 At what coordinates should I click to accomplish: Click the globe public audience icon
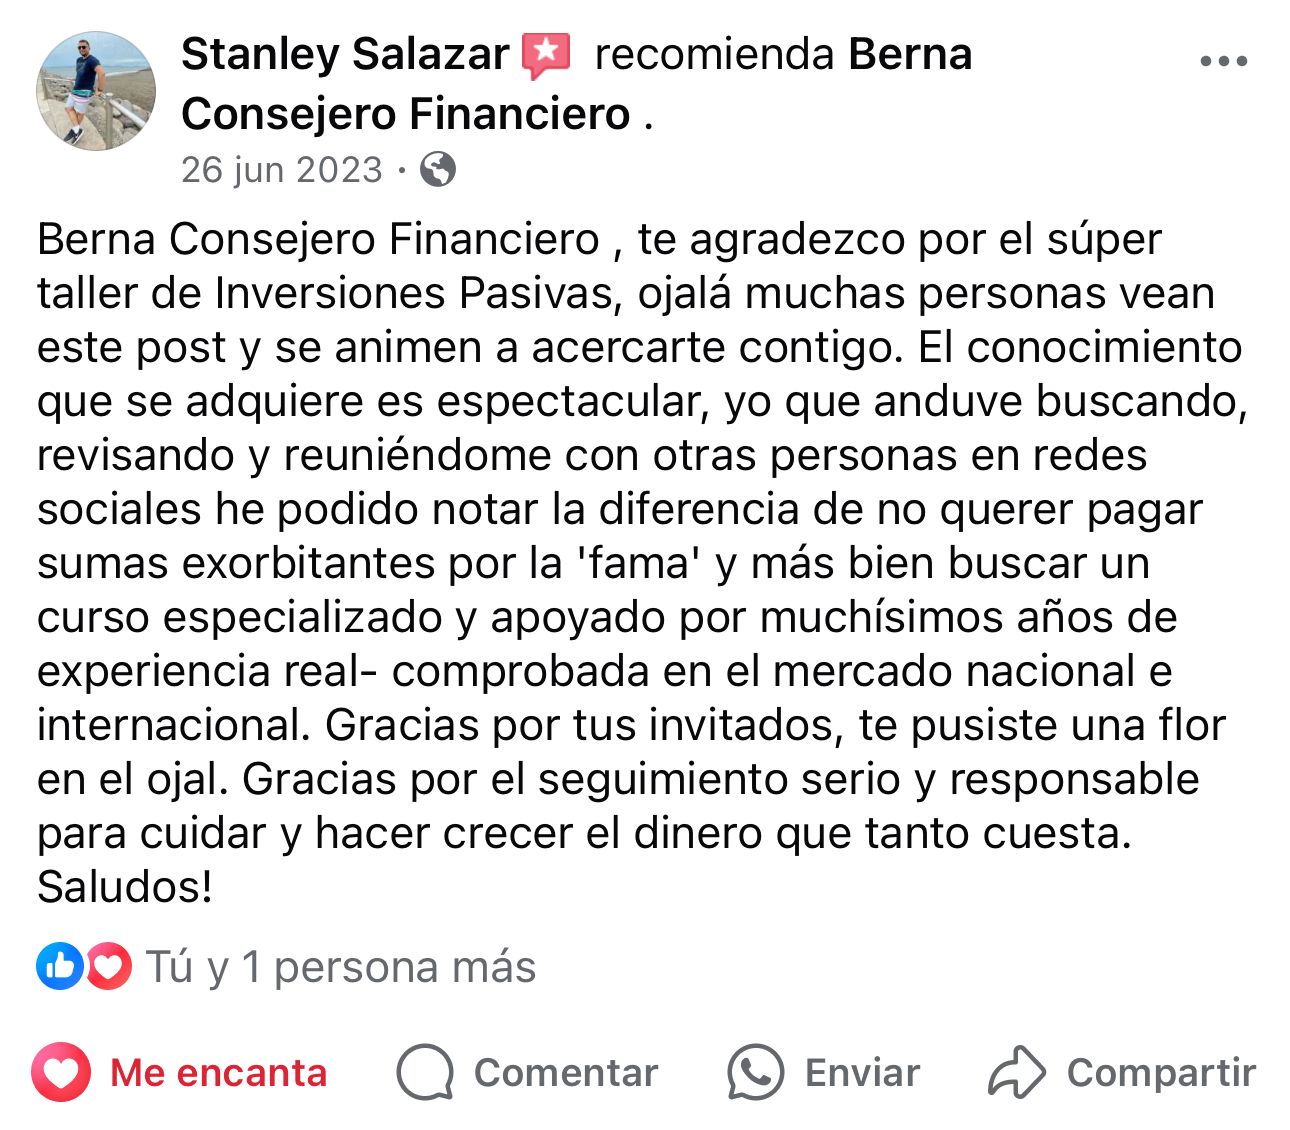[x=438, y=170]
